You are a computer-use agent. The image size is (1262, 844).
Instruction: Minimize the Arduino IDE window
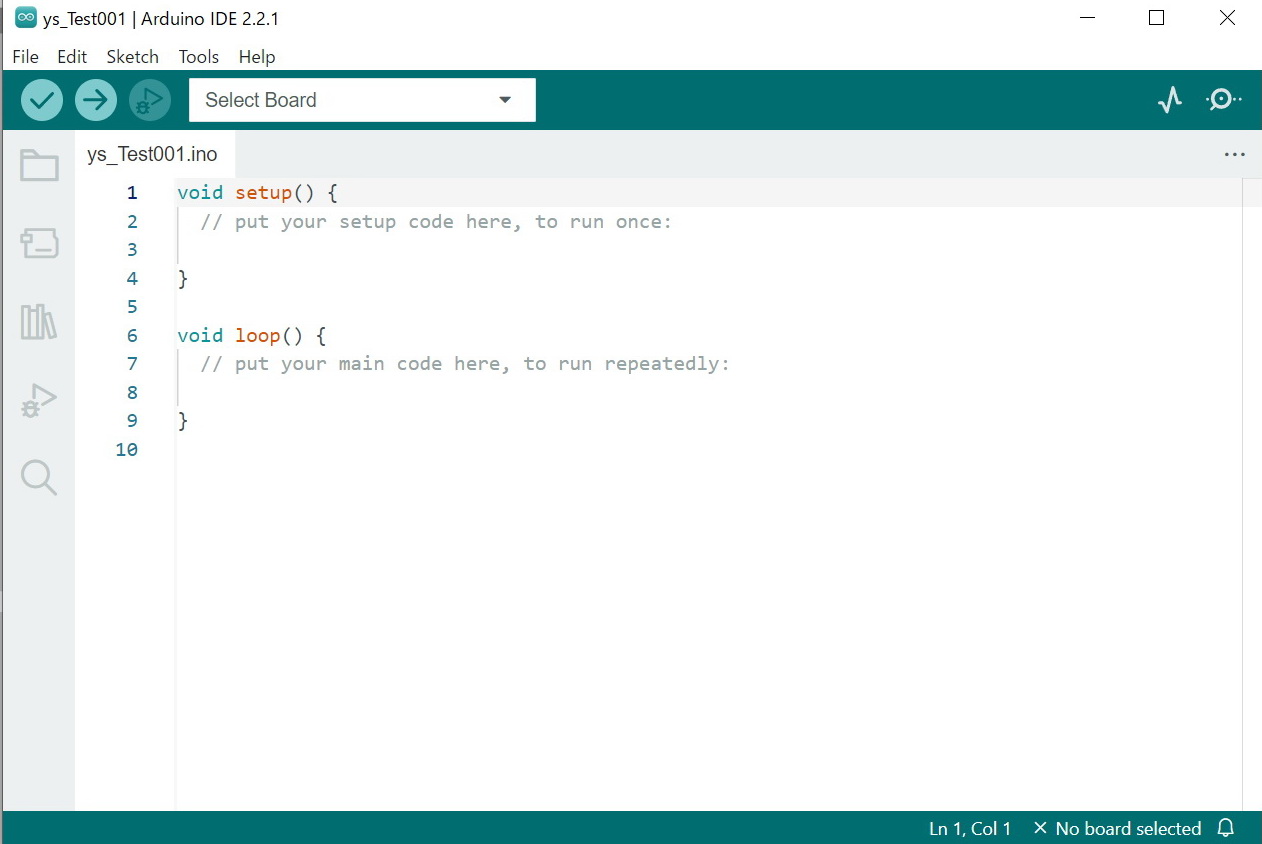coord(1086,18)
